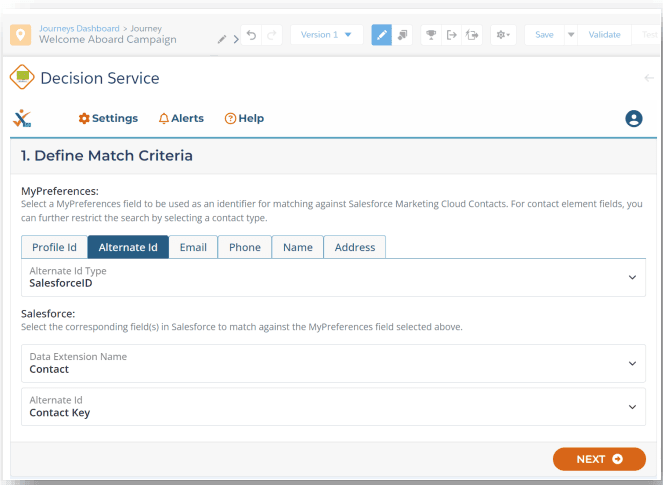Open the goal trophy icon
Viewport: 663px width, 485px height.
pyautogui.click(x=431, y=35)
